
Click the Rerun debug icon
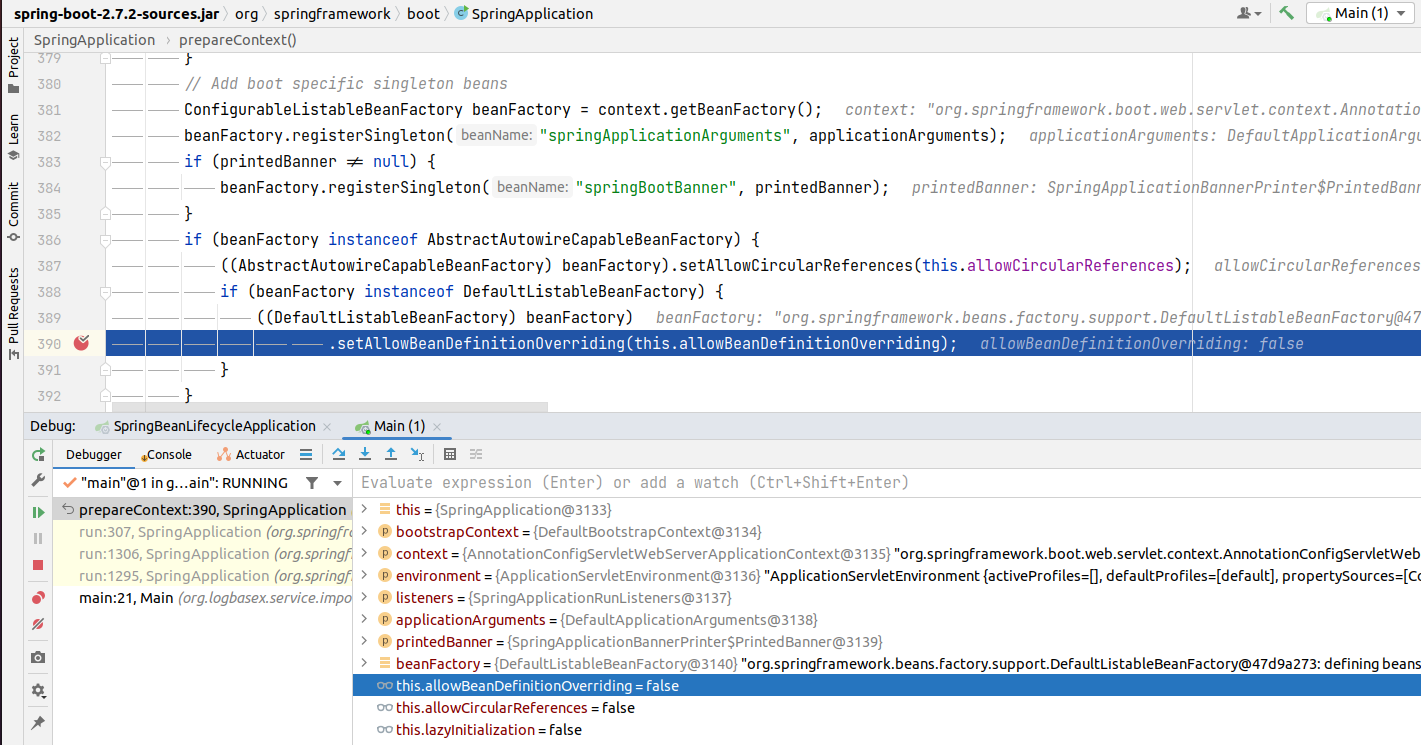coord(38,454)
